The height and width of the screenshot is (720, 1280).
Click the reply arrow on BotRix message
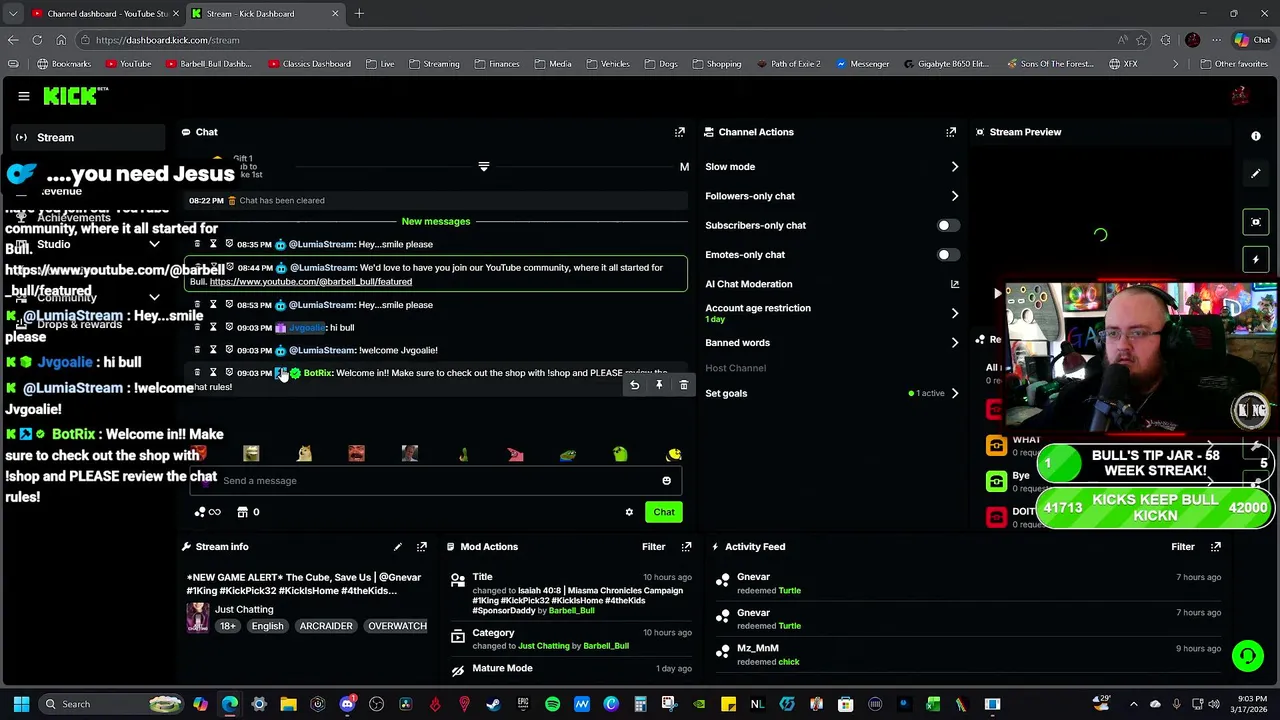634,385
